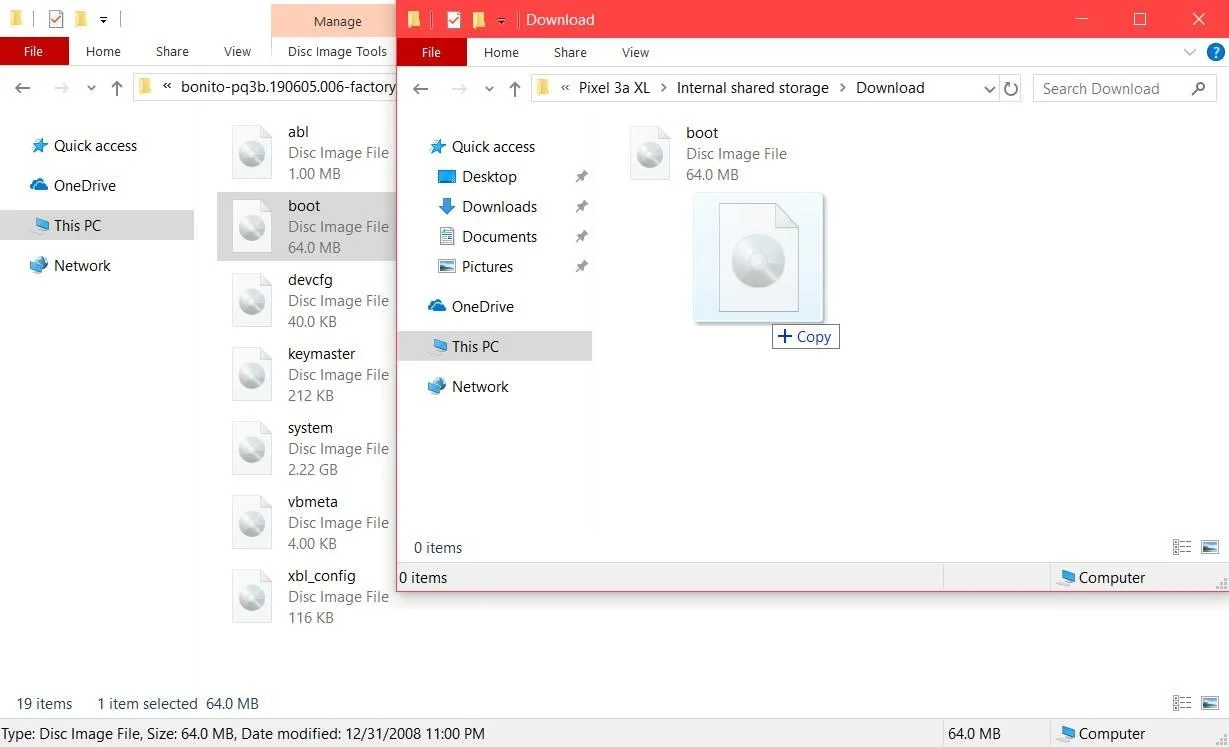
Task: Click Manage contextual tab header
Action: coord(338,21)
